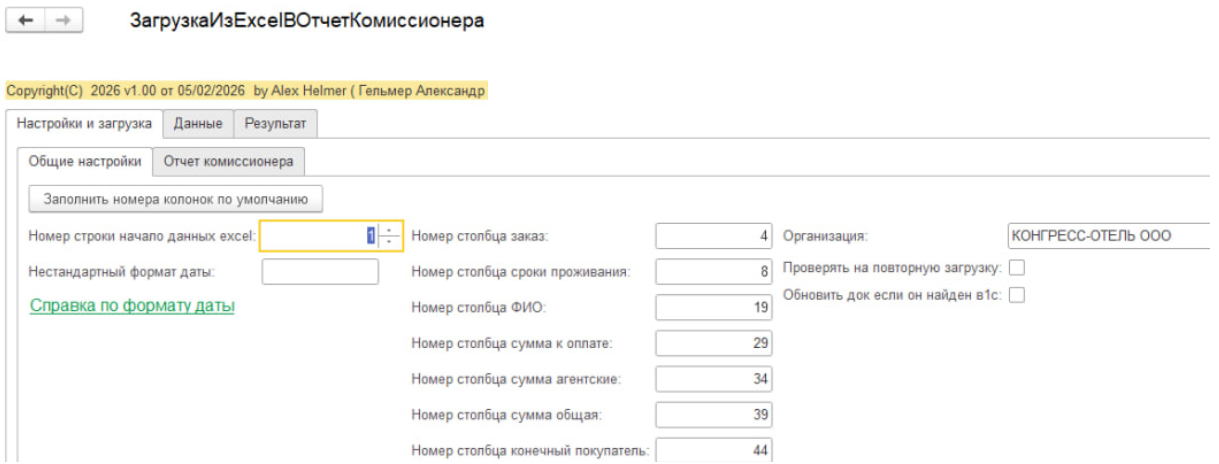Screen dimensions: 1219x464
Task: Select the 'Номер столбца ФИО' field
Action: (x=714, y=307)
